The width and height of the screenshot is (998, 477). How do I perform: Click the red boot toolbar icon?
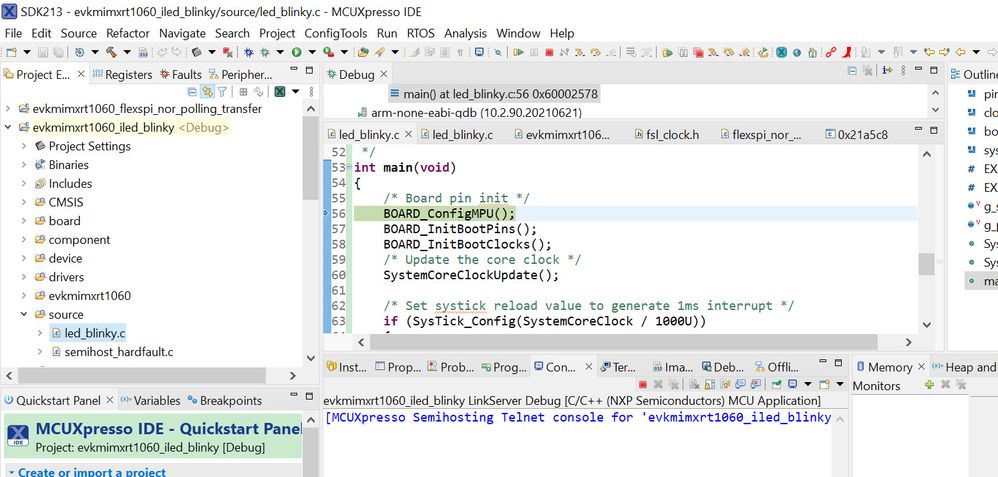point(847,52)
